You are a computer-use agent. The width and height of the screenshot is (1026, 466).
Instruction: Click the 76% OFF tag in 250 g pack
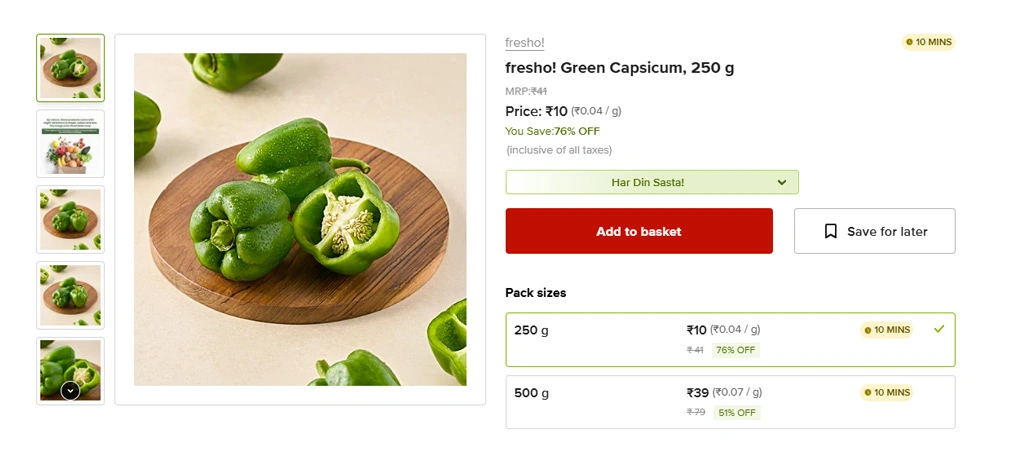735,350
